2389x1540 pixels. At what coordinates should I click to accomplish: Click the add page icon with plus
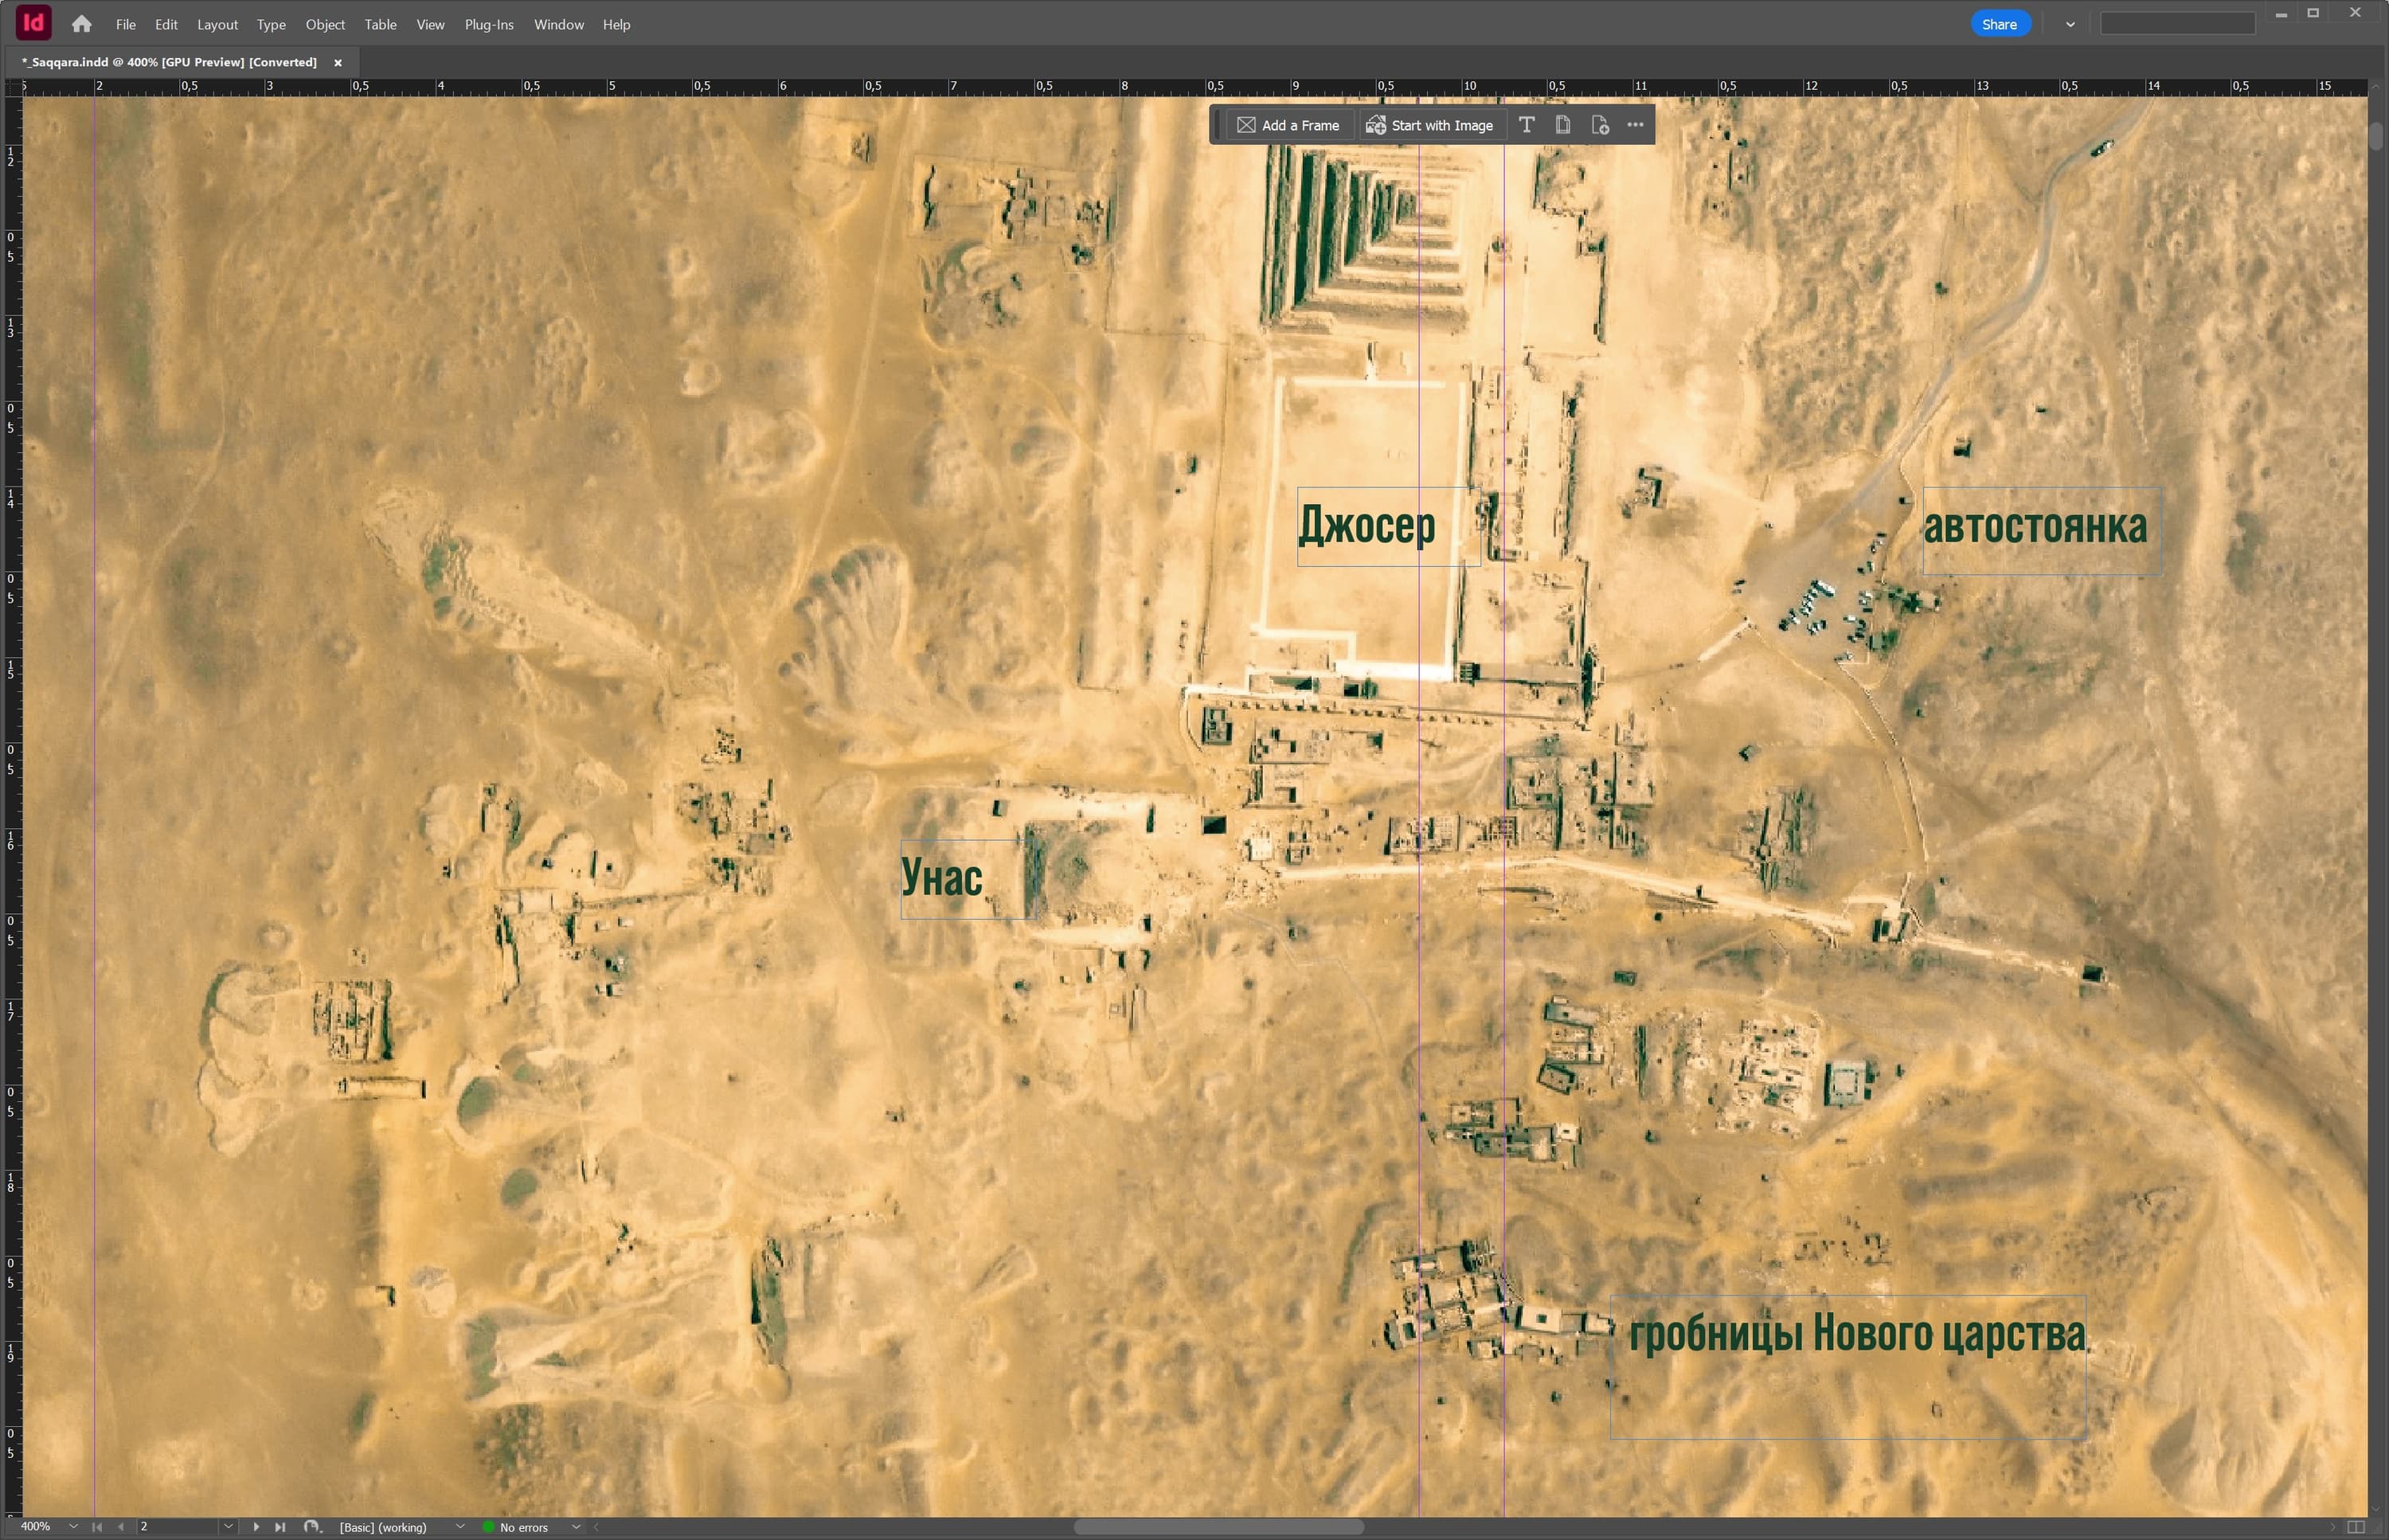(x=1600, y=125)
